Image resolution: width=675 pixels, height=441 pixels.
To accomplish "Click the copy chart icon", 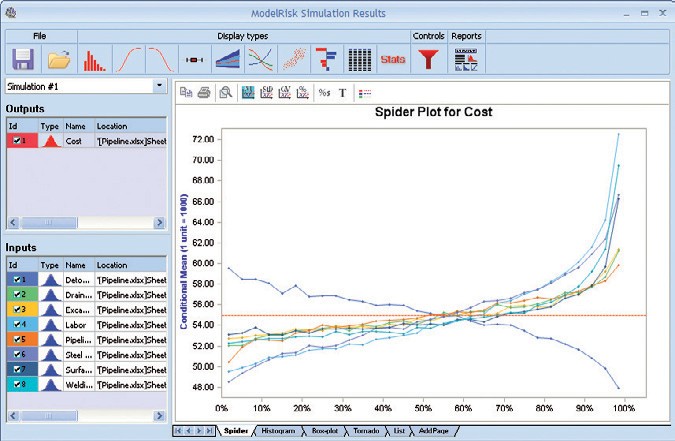I will [186, 92].
